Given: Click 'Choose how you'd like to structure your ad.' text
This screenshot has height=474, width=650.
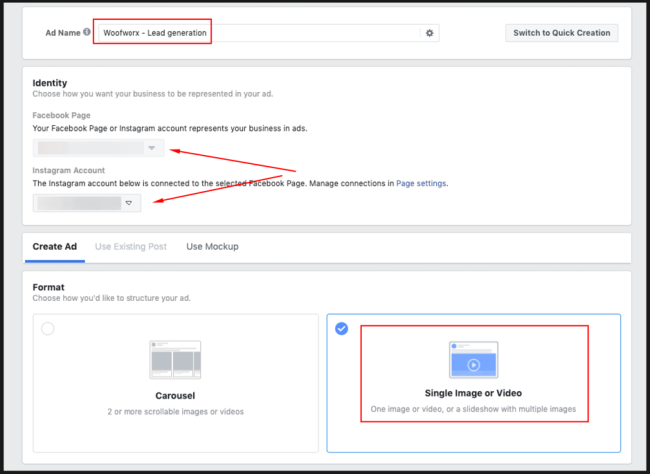Looking at the screenshot, I should [x=112, y=298].
